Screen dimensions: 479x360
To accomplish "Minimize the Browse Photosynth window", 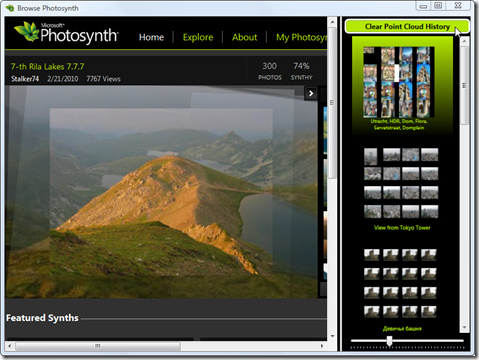I will tap(423, 6).
